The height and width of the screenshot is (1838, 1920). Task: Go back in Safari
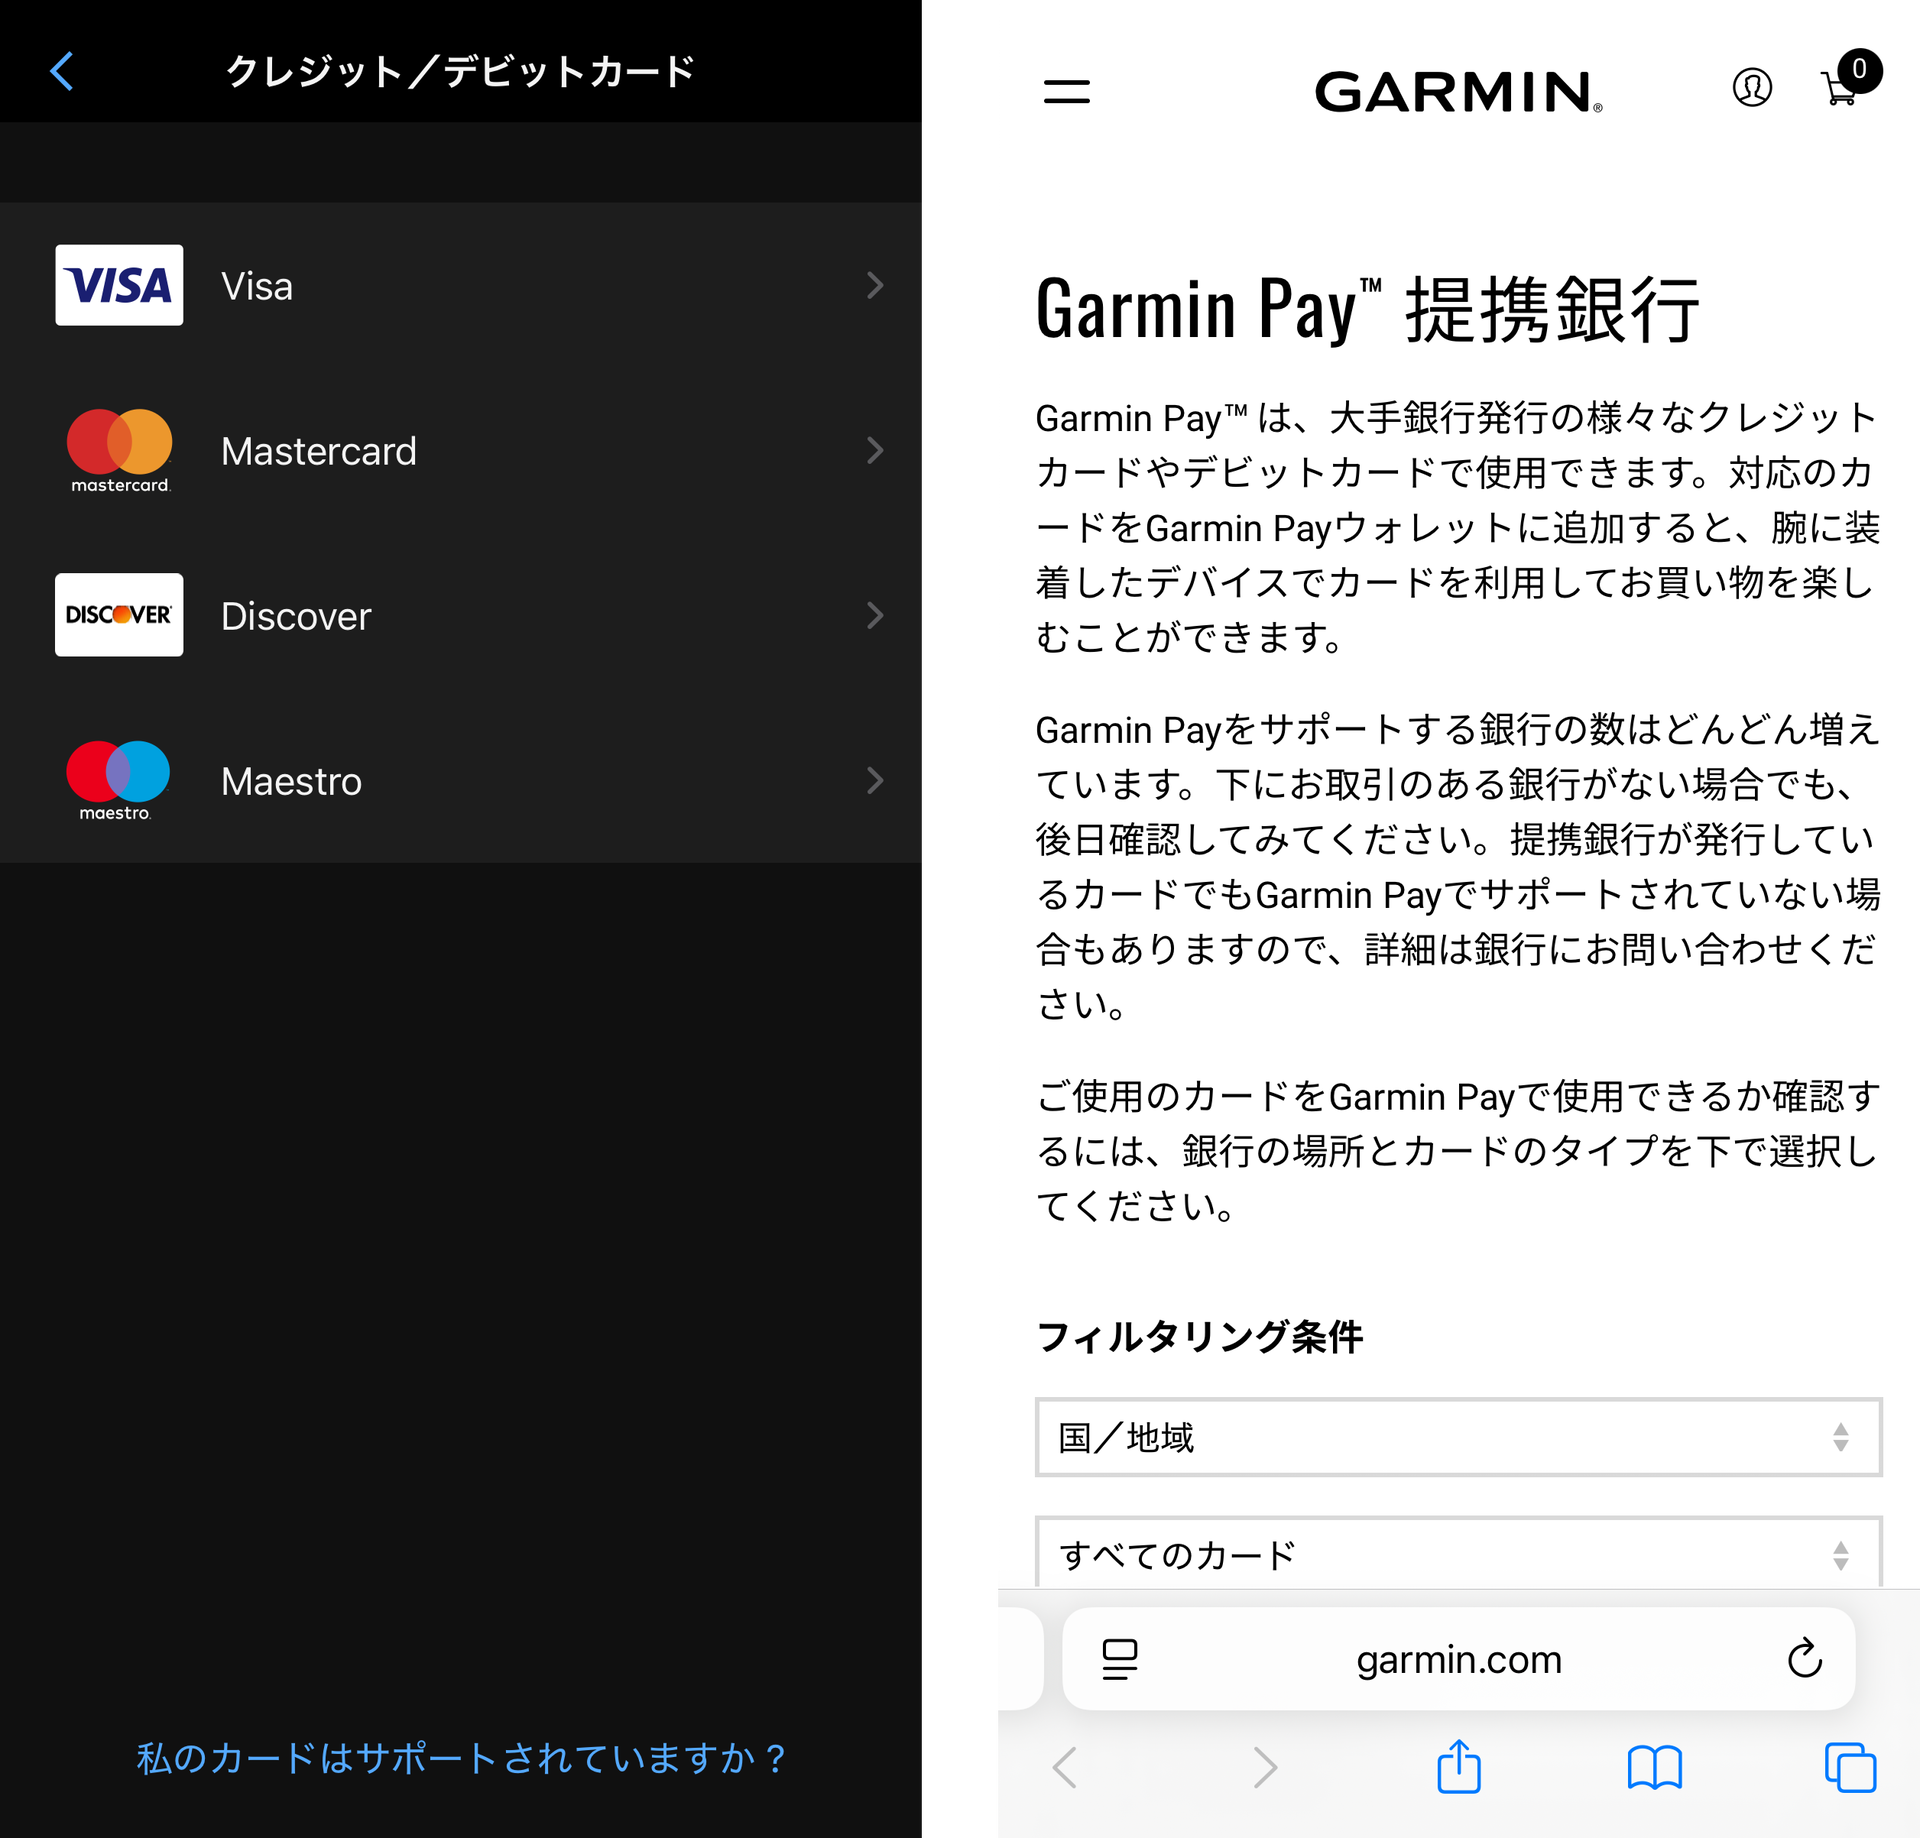click(x=1065, y=1767)
